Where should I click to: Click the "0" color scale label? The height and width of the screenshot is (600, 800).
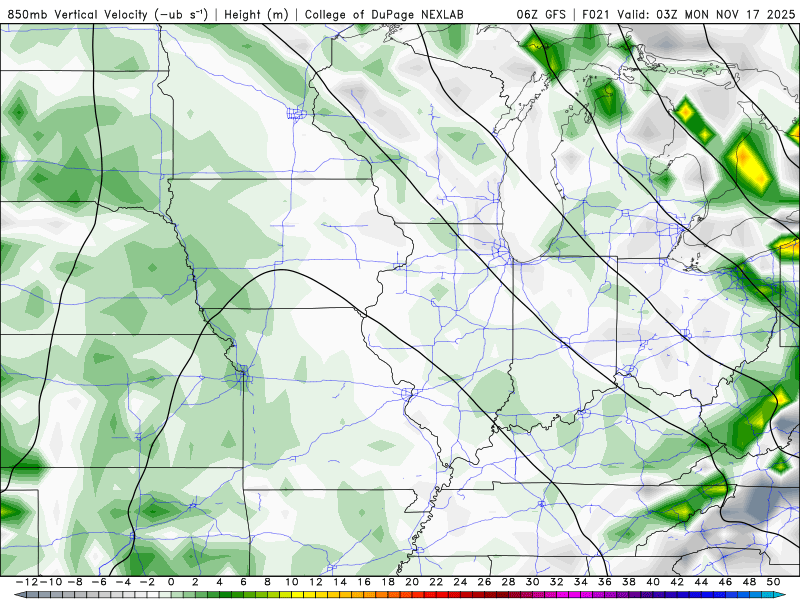coord(171,582)
